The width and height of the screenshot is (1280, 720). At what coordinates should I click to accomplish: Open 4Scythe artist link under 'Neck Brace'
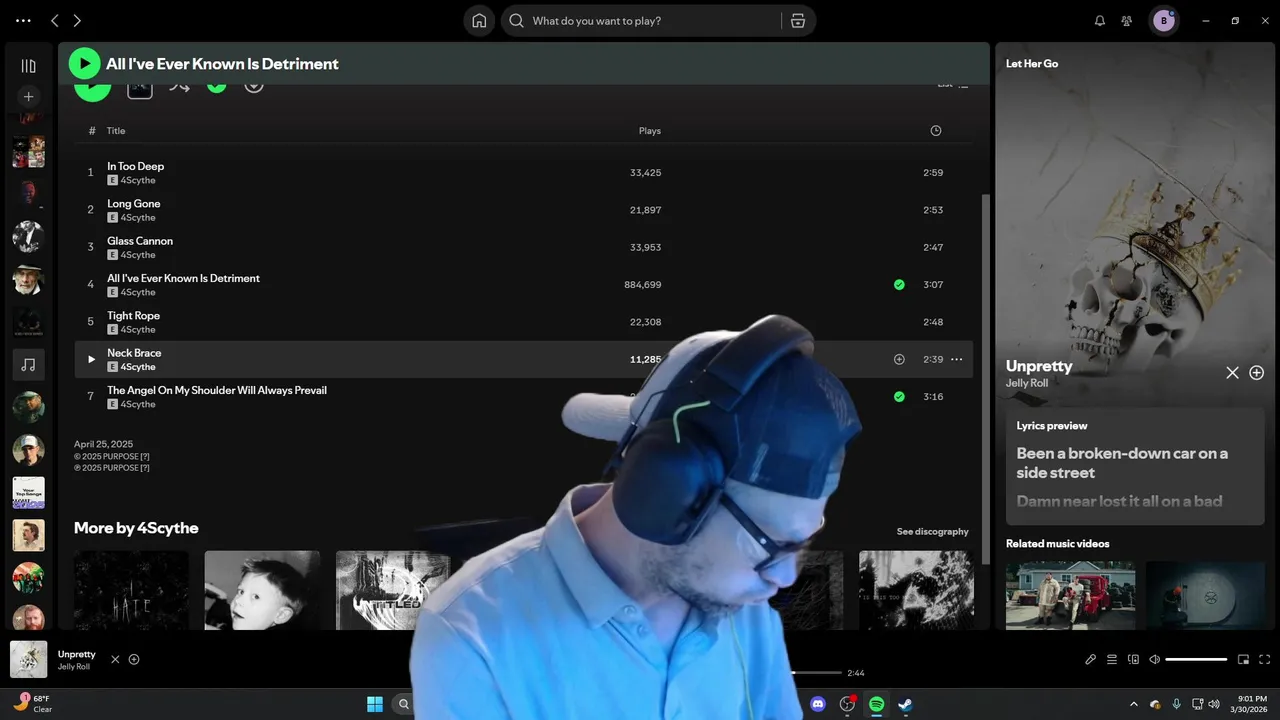[138, 367]
